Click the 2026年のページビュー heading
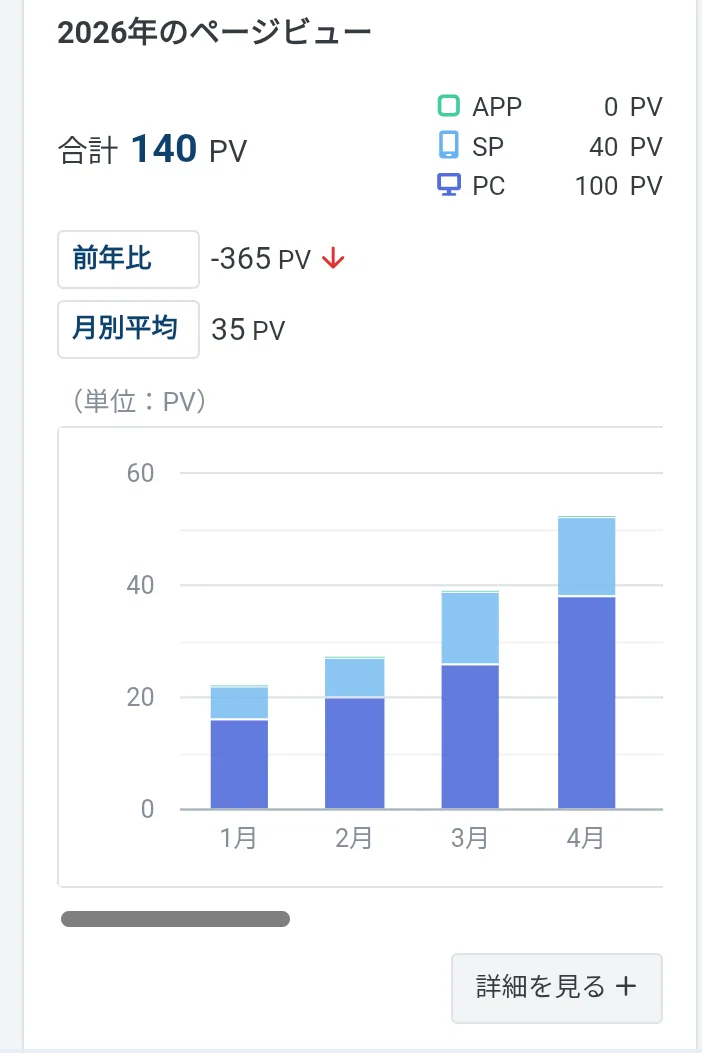This screenshot has width=702, height=1053. pyautogui.click(x=214, y=32)
